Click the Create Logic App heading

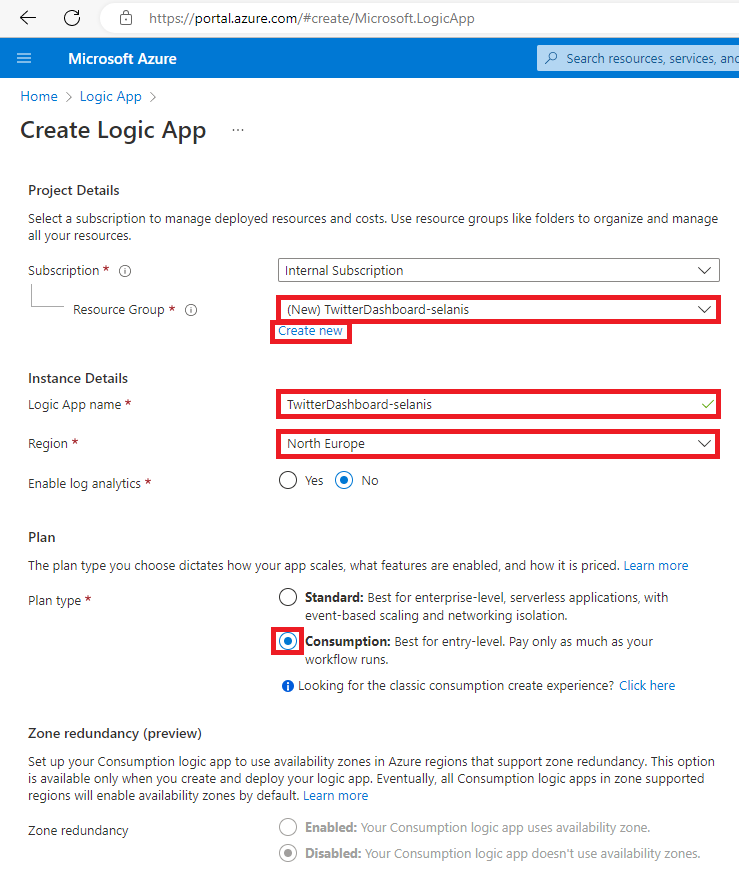tap(113, 131)
